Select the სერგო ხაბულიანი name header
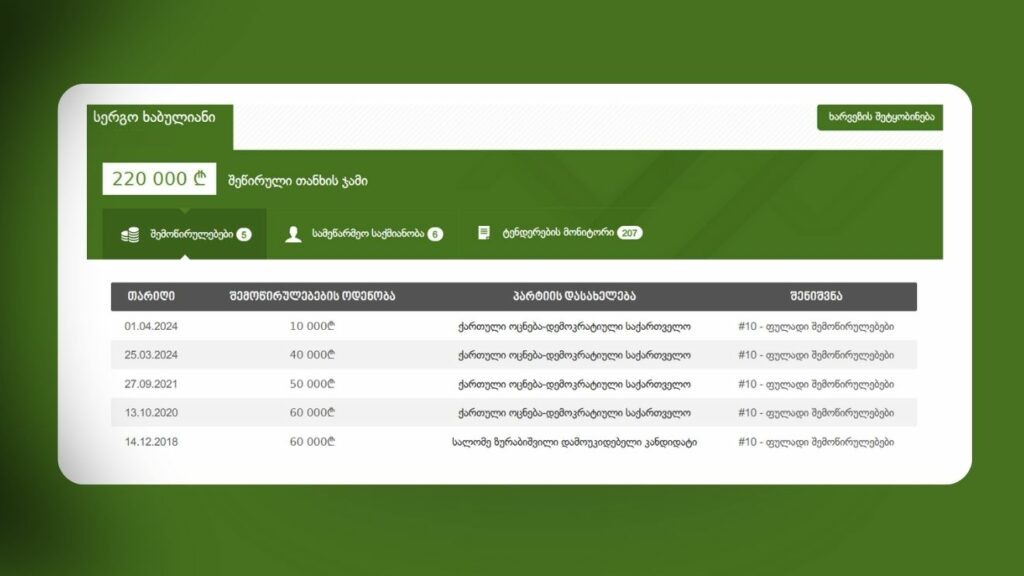This screenshot has width=1024, height=576. pos(156,117)
